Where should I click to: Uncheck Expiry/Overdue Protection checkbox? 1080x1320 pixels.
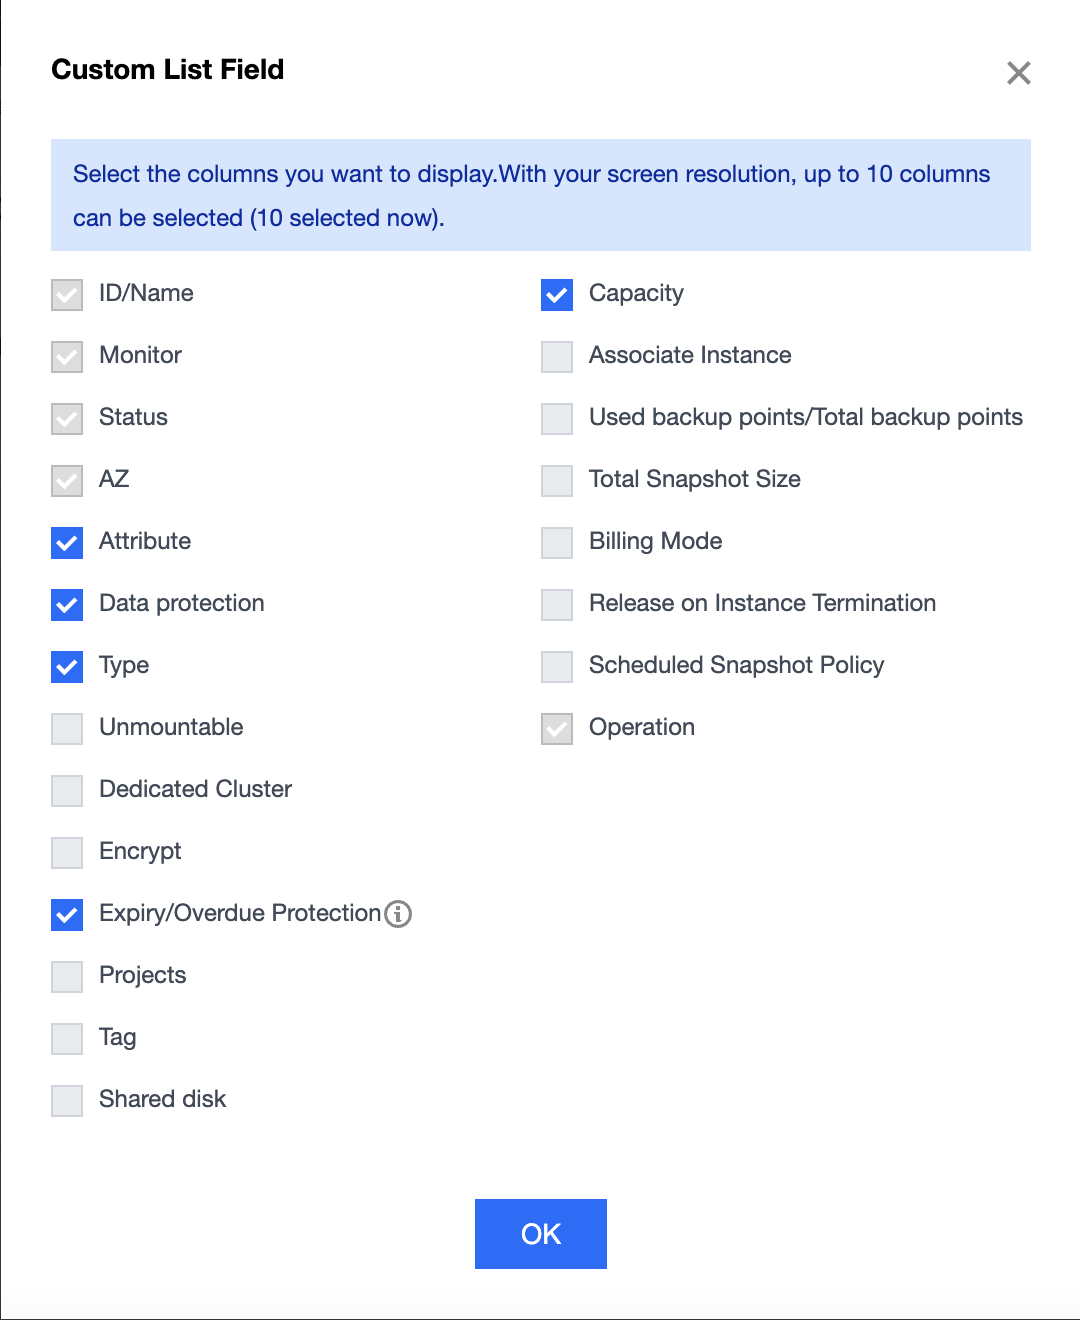coord(67,915)
